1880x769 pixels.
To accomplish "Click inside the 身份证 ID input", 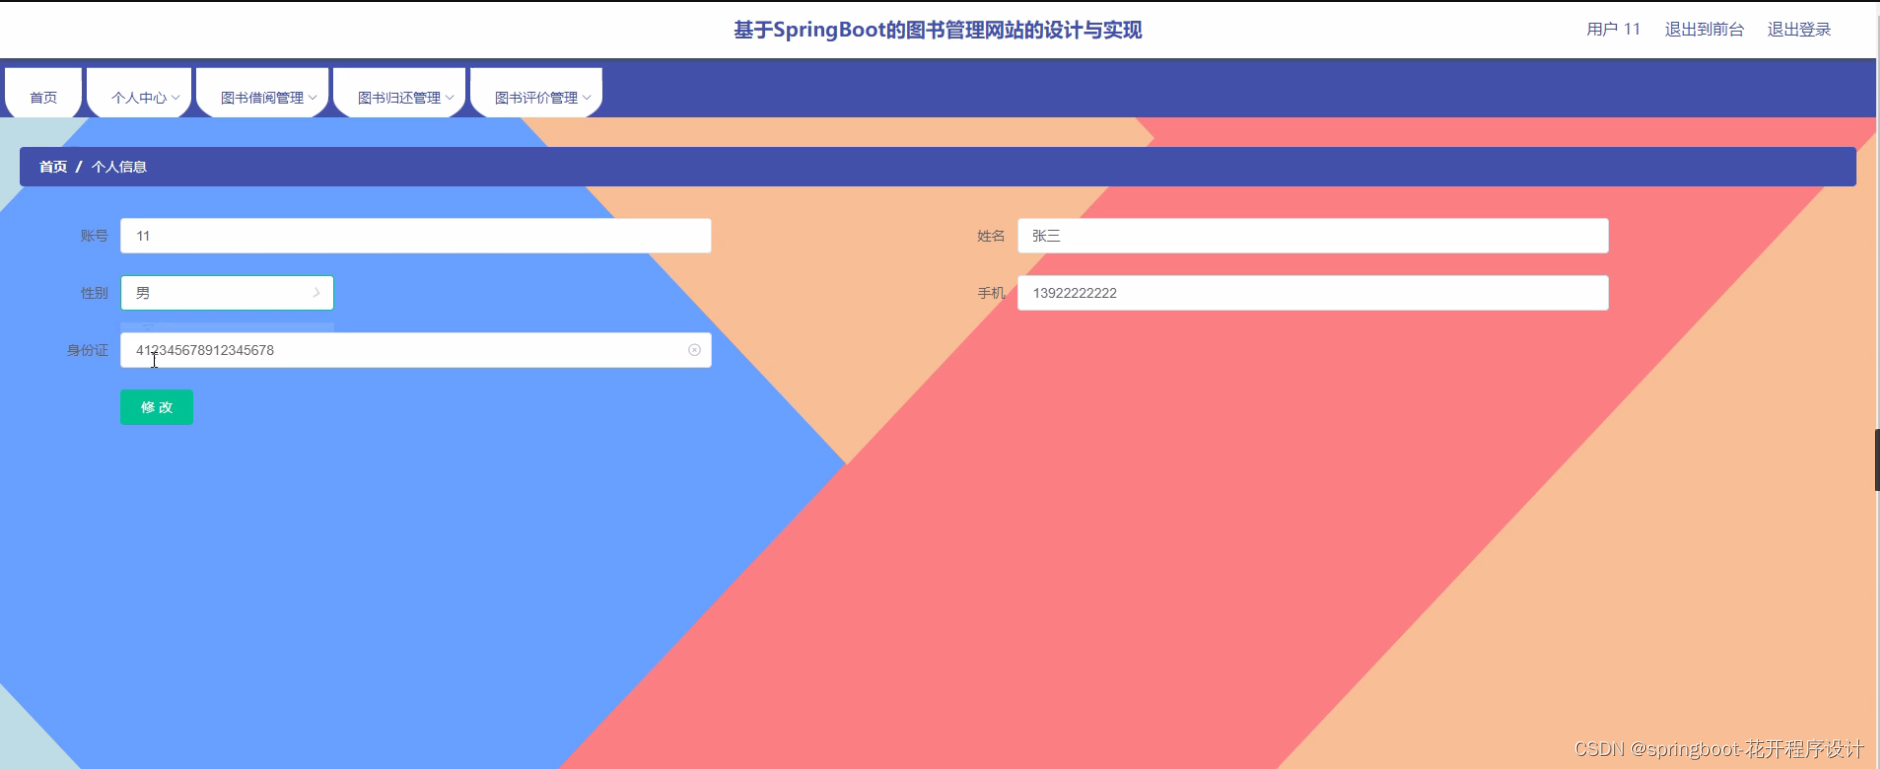I will point(400,350).
